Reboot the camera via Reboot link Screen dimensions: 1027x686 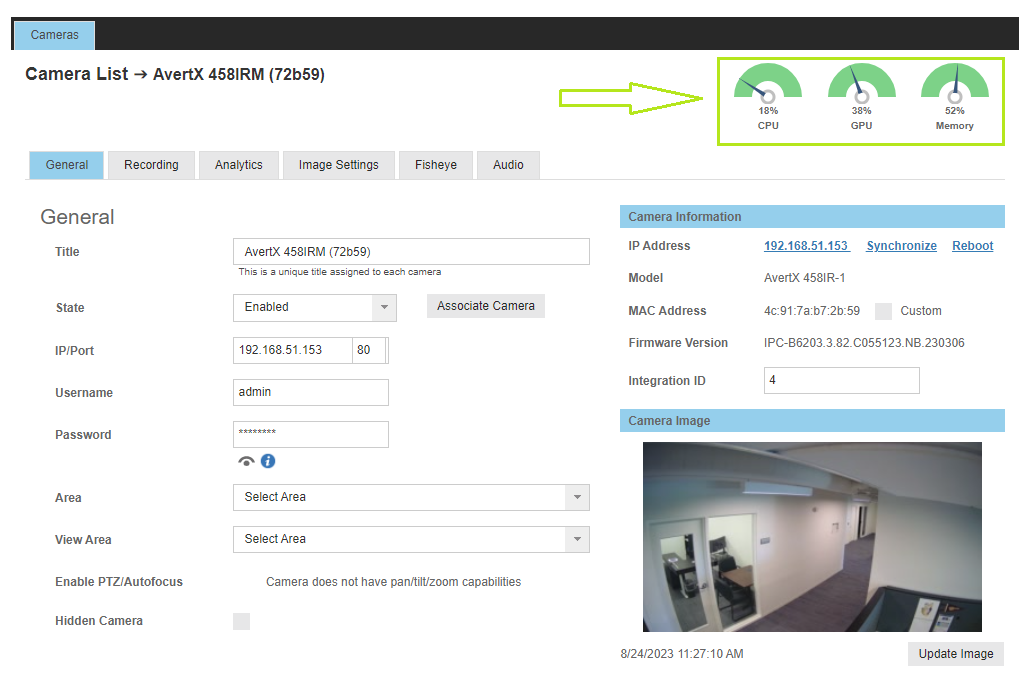[972, 246]
